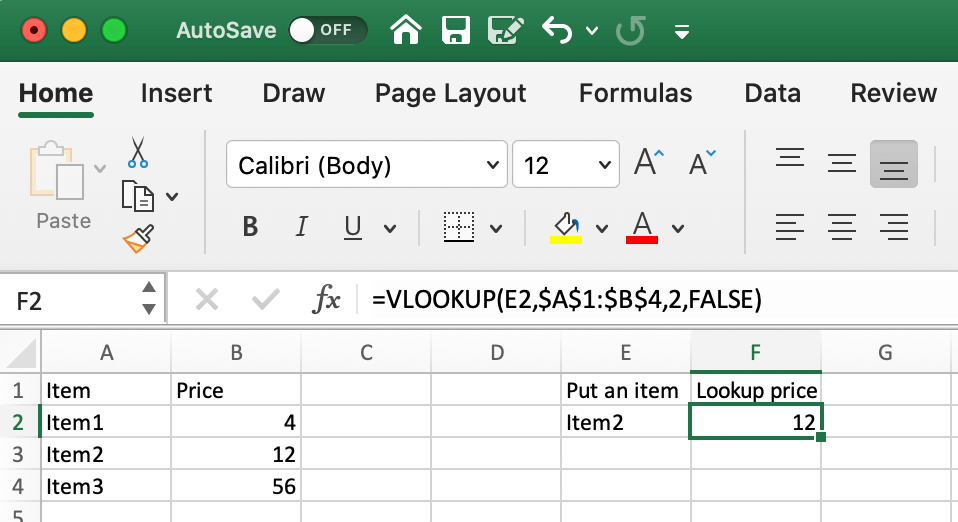Image resolution: width=958 pixels, height=522 pixels.
Task: Select cell E2 containing Item2
Action: click(625, 423)
